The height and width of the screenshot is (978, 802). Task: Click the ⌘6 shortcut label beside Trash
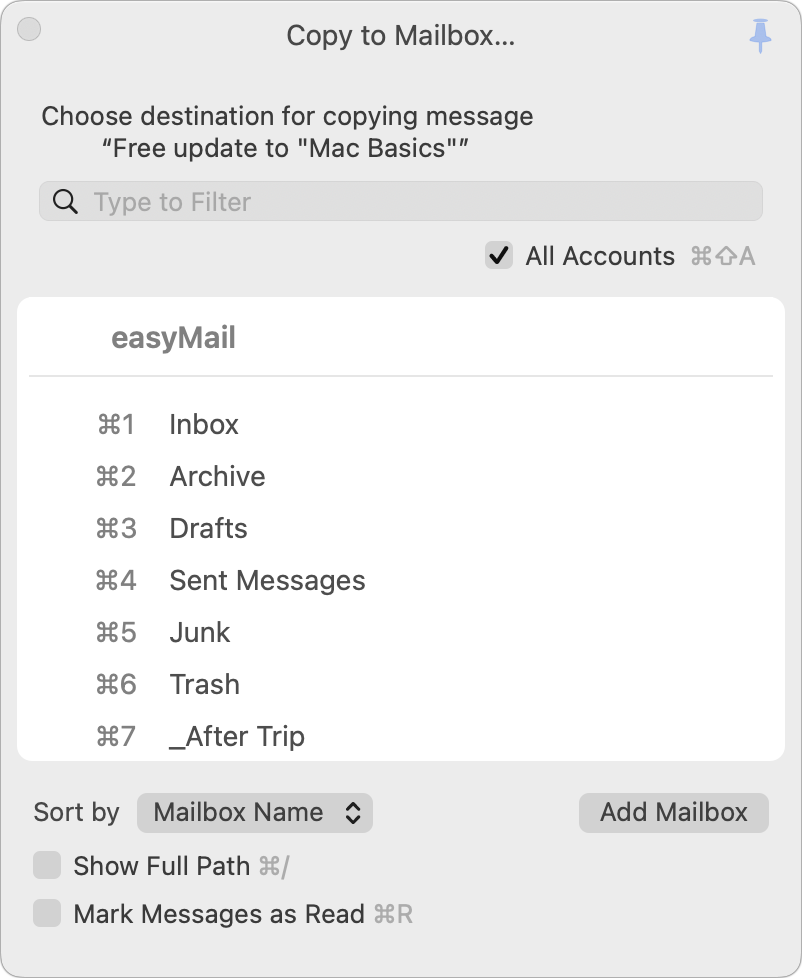[x=116, y=685]
